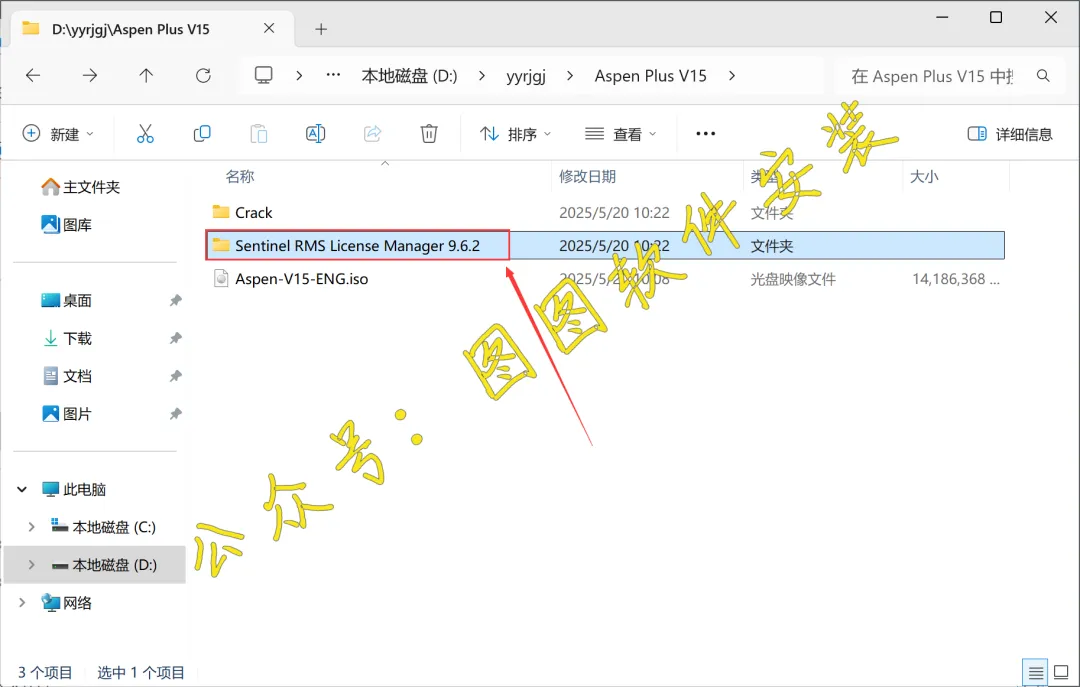Screen dimensions: 1080x687
Task: Delete the selection with trash icon
Action: tap(429, 134)
